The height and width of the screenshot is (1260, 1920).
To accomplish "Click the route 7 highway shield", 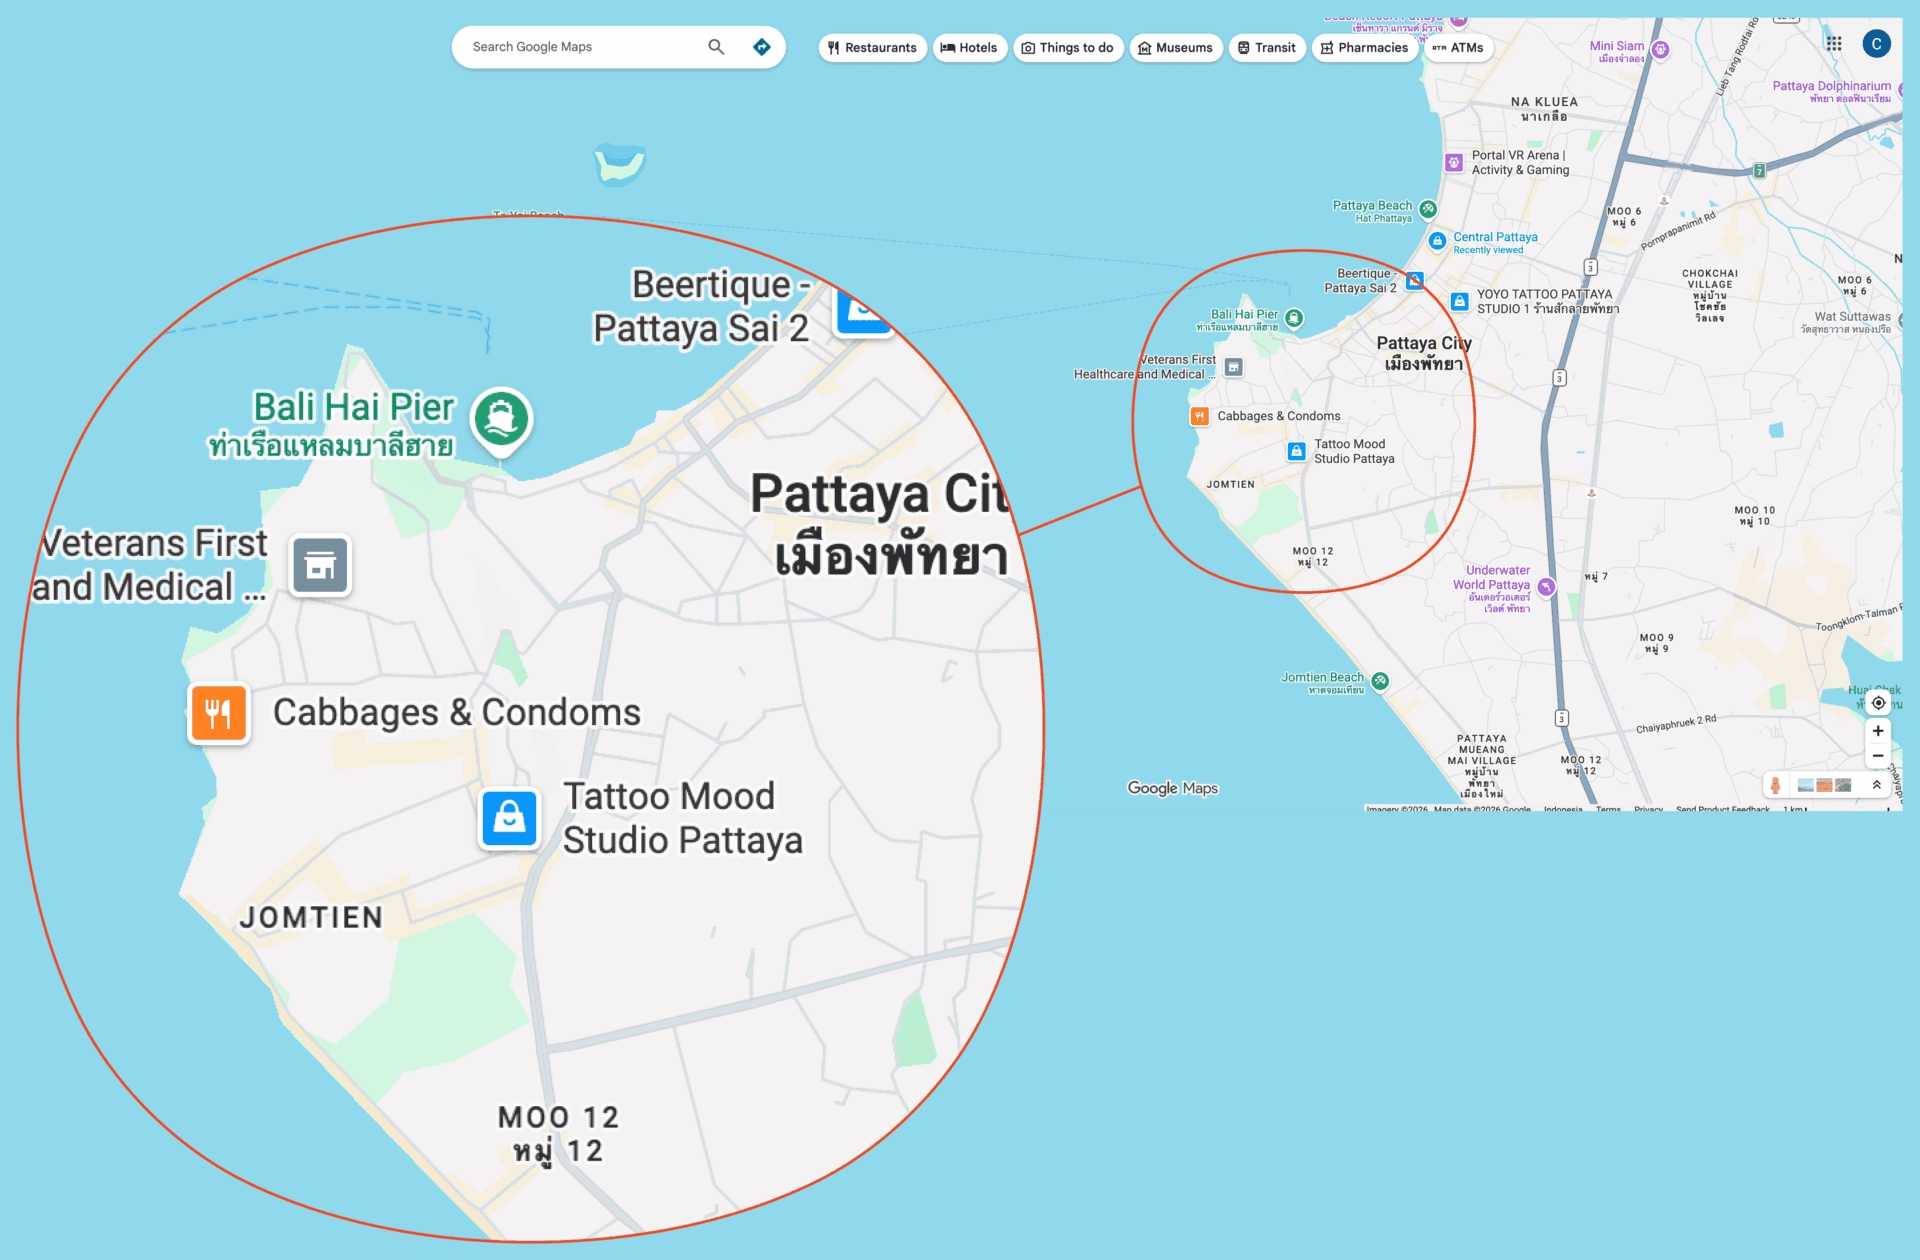I will 1759,171.
